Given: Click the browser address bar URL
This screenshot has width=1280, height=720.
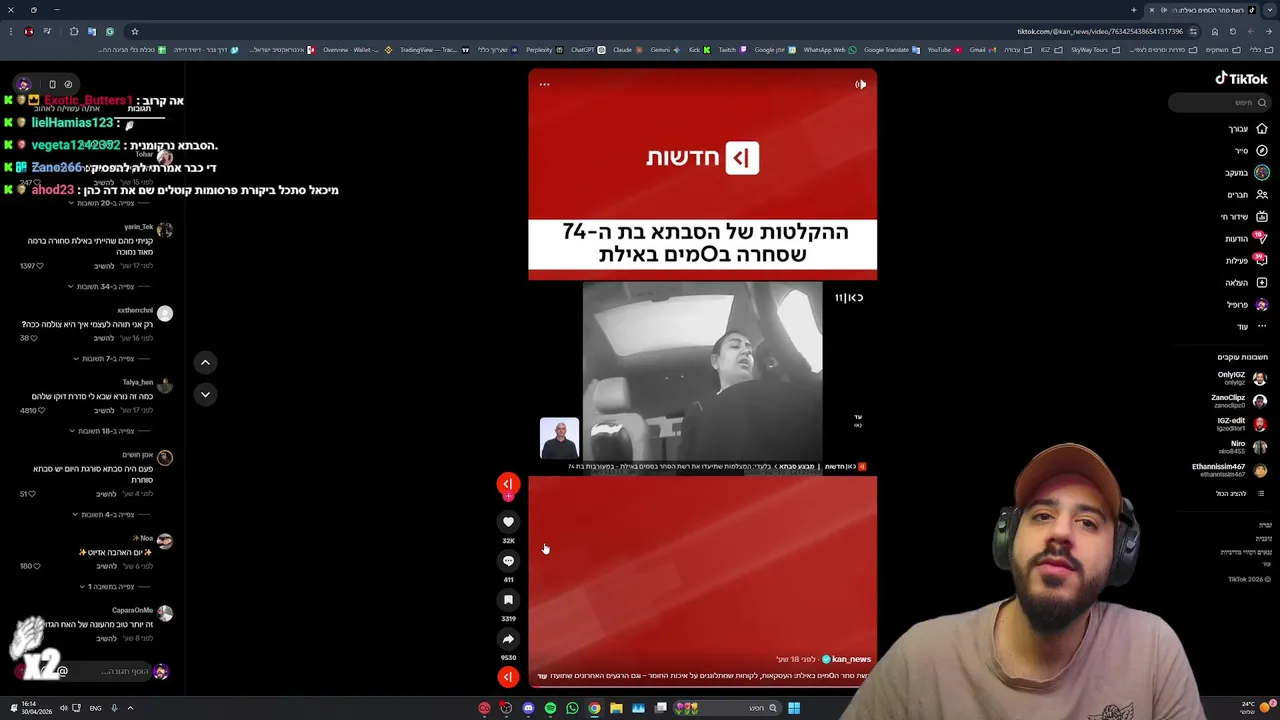Looking at the screenshot, I should [1100, 32].
